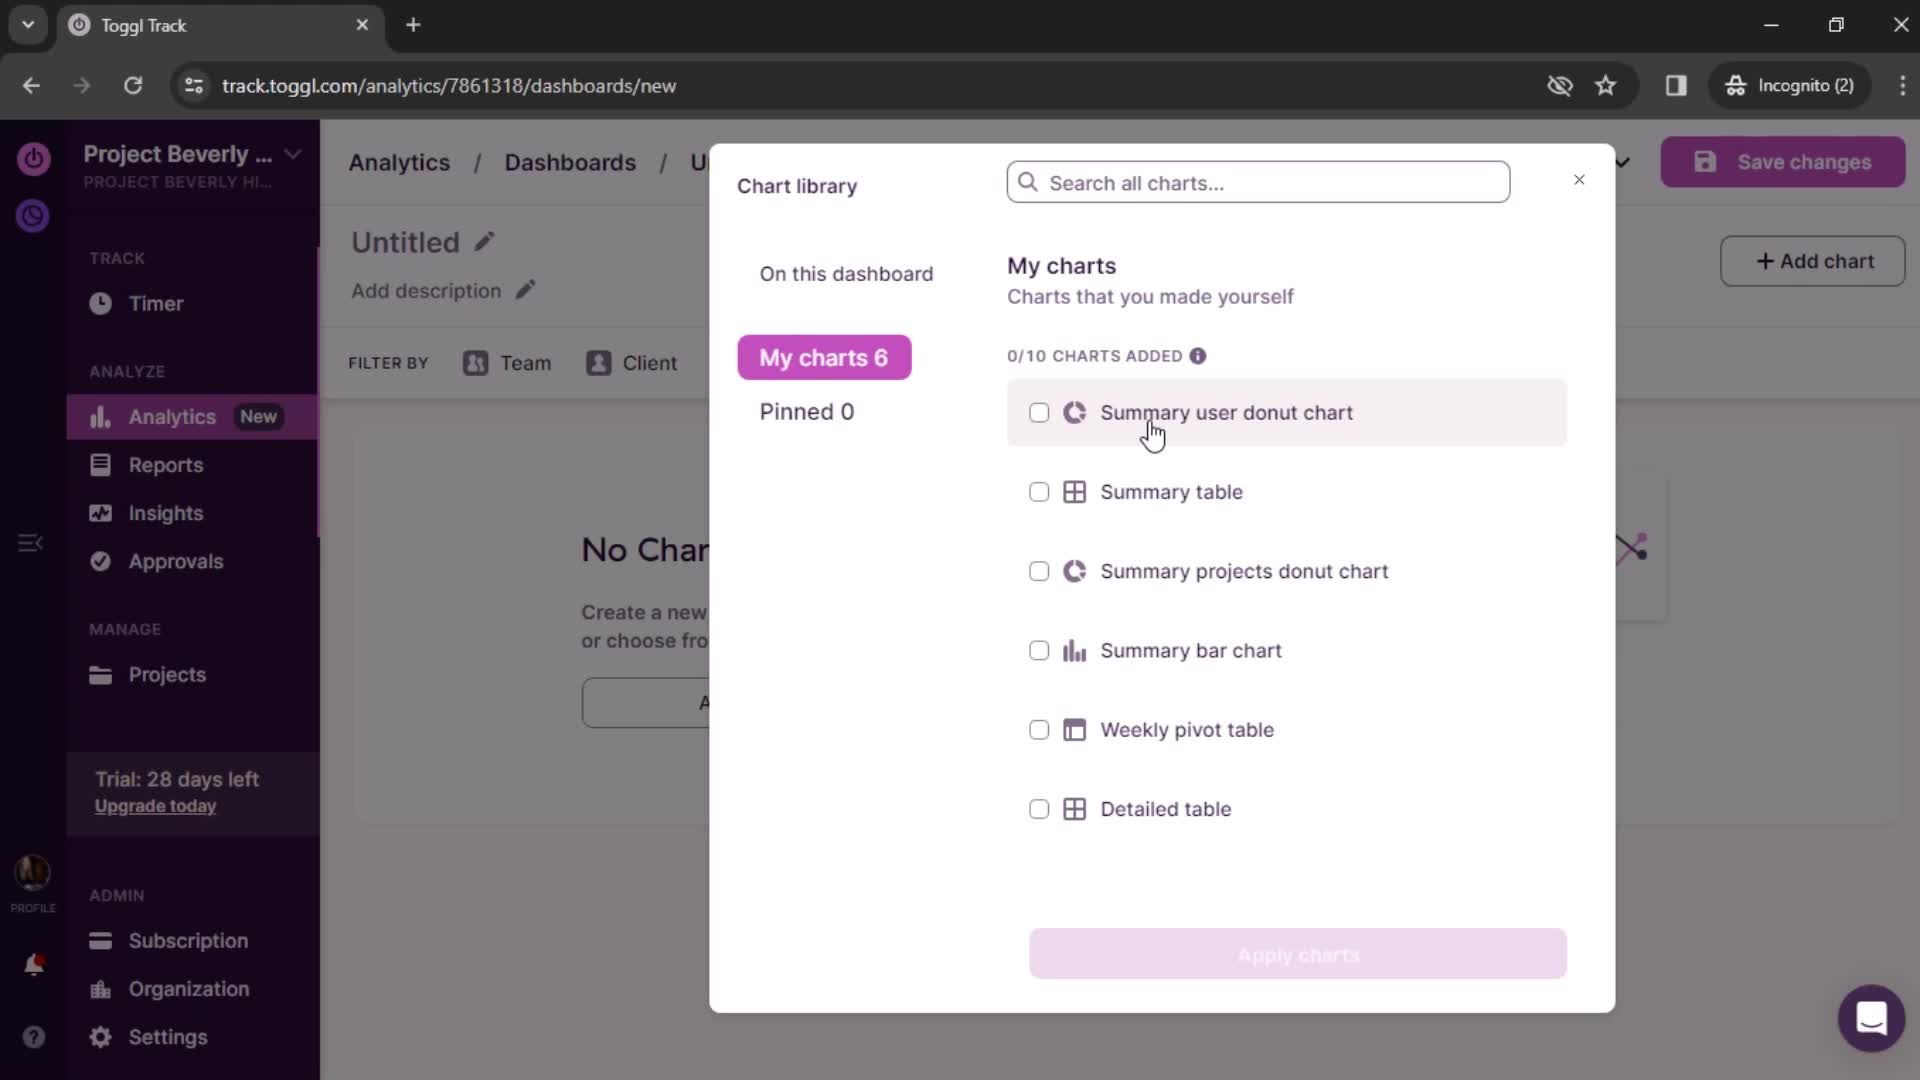This screenshot has width=1920, height=1080.
Task: Enable the Detailed table checkbox
Action: [1038, 808]
